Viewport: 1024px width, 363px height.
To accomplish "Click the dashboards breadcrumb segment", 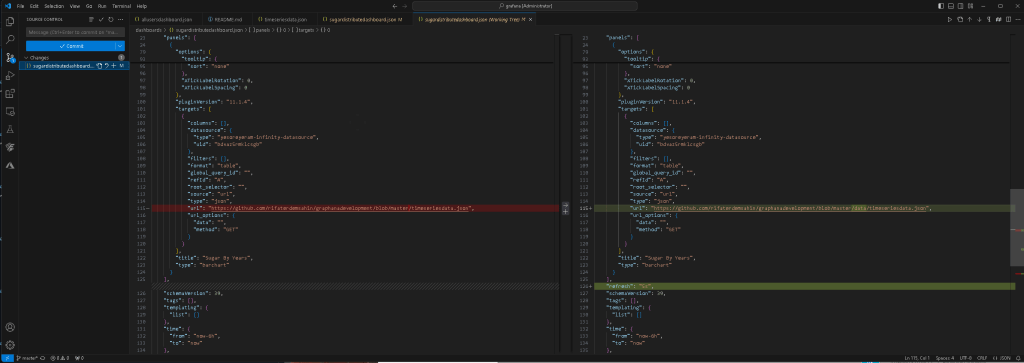I will pyautogui.click(x=148, y=30).
